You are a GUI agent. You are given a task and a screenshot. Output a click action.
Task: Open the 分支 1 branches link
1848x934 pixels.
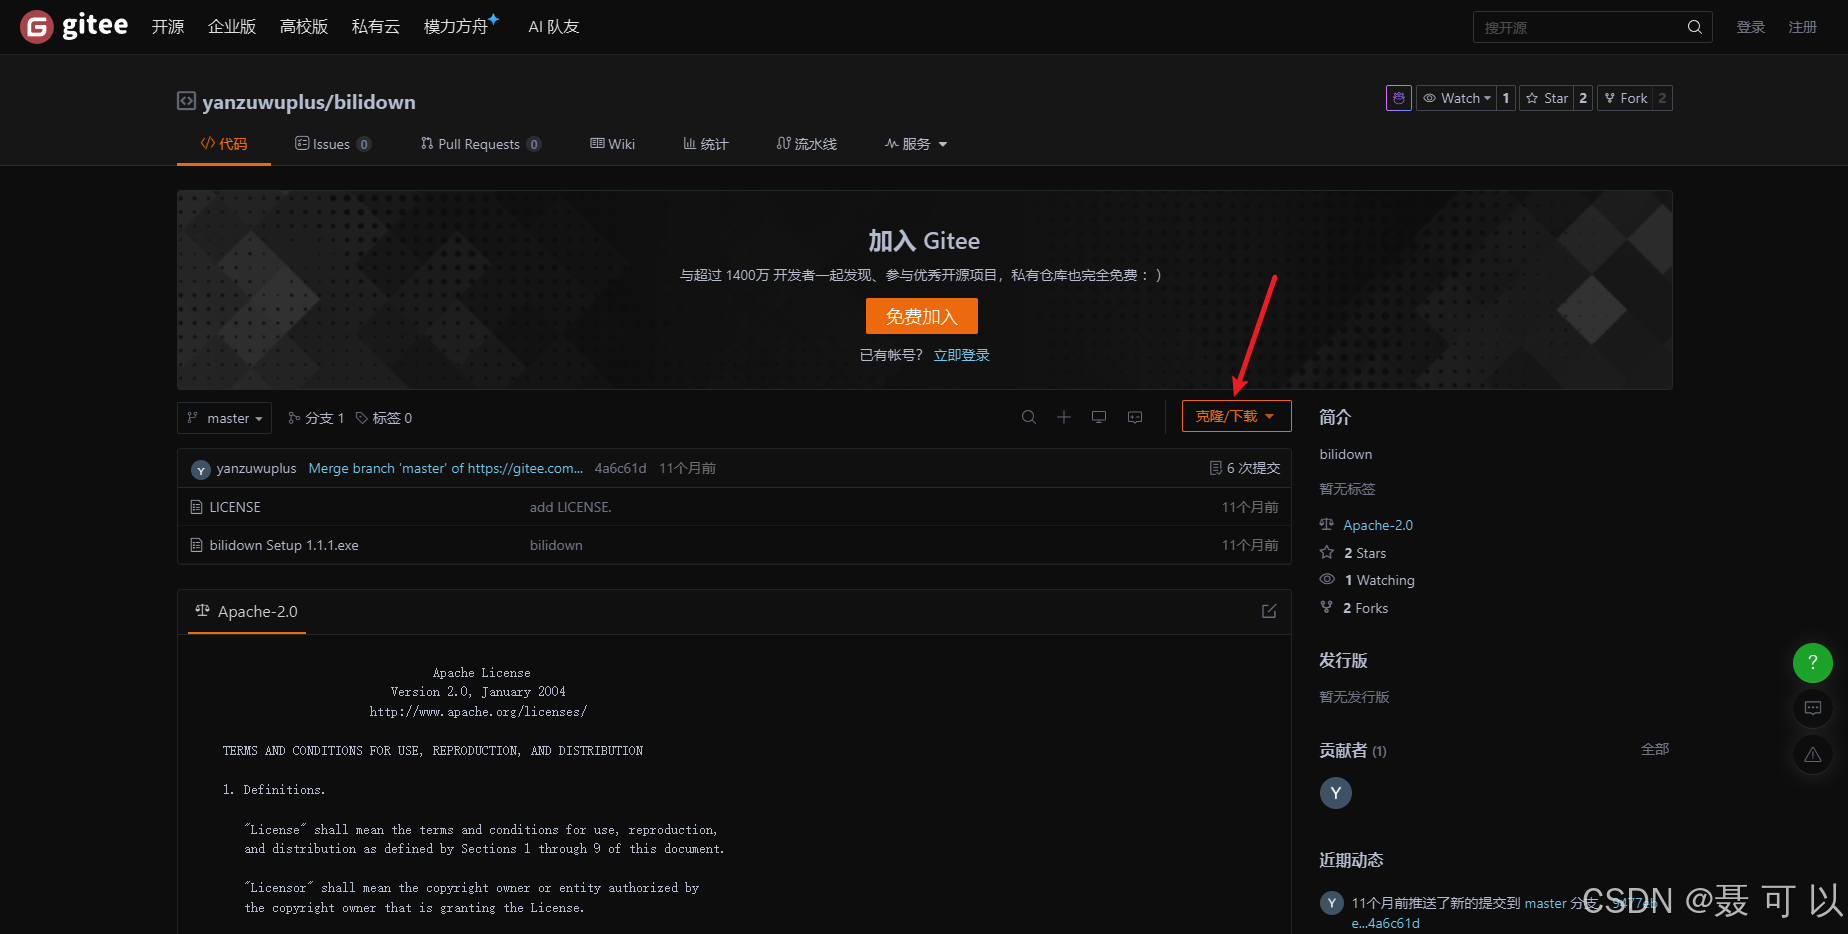click(x=316, y=418)
